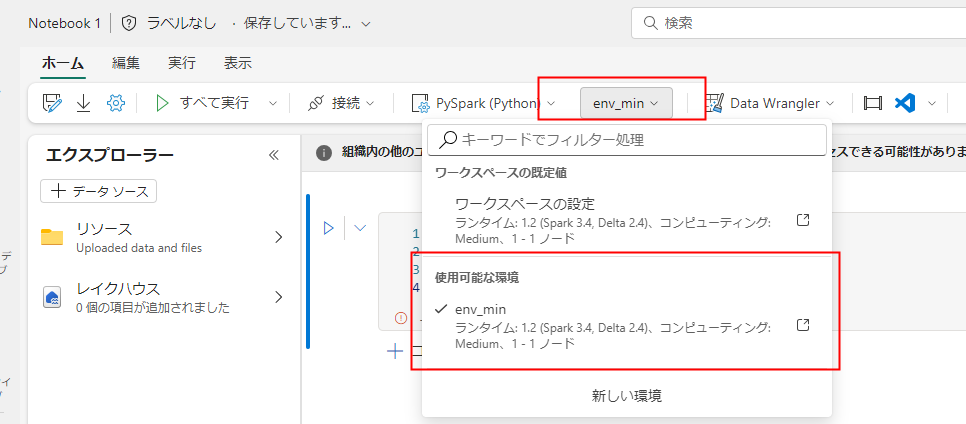
Task: Expand the レイクハウス item
Action: (x=164, y=297)
